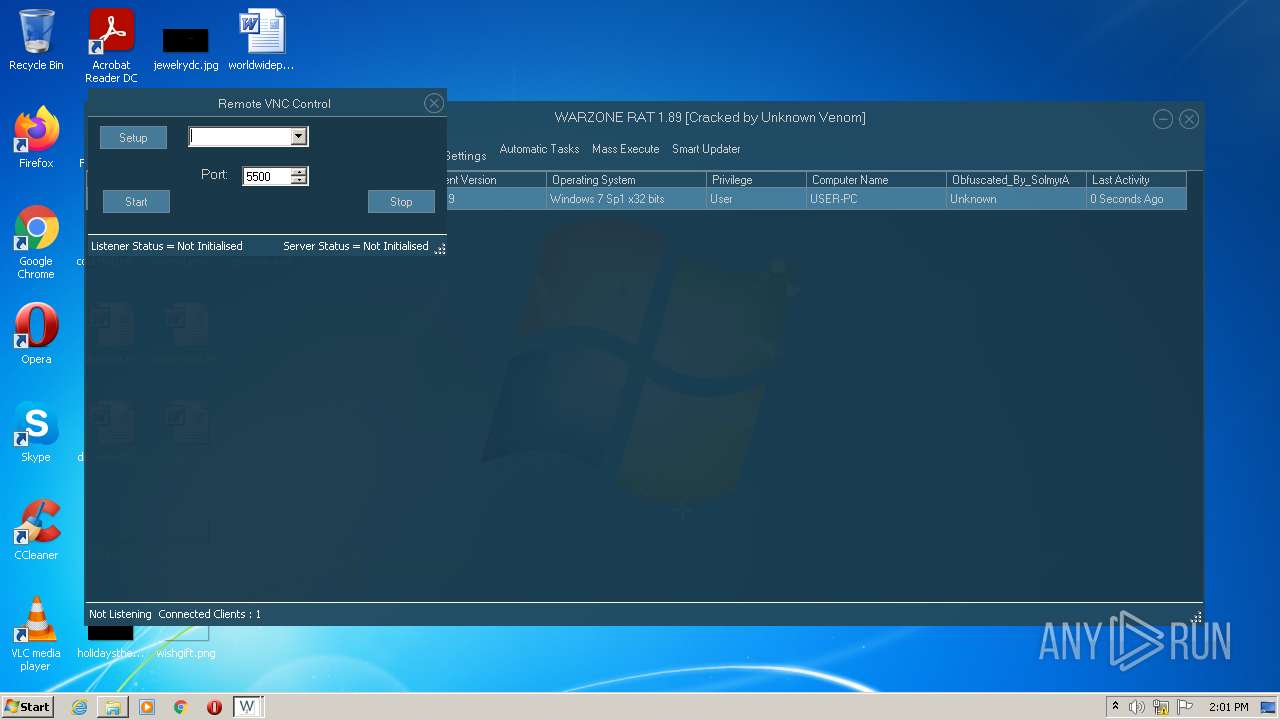Open Internet Explorer from taskbar
The height and width of the screenshot is (720, 1280).
79,707
